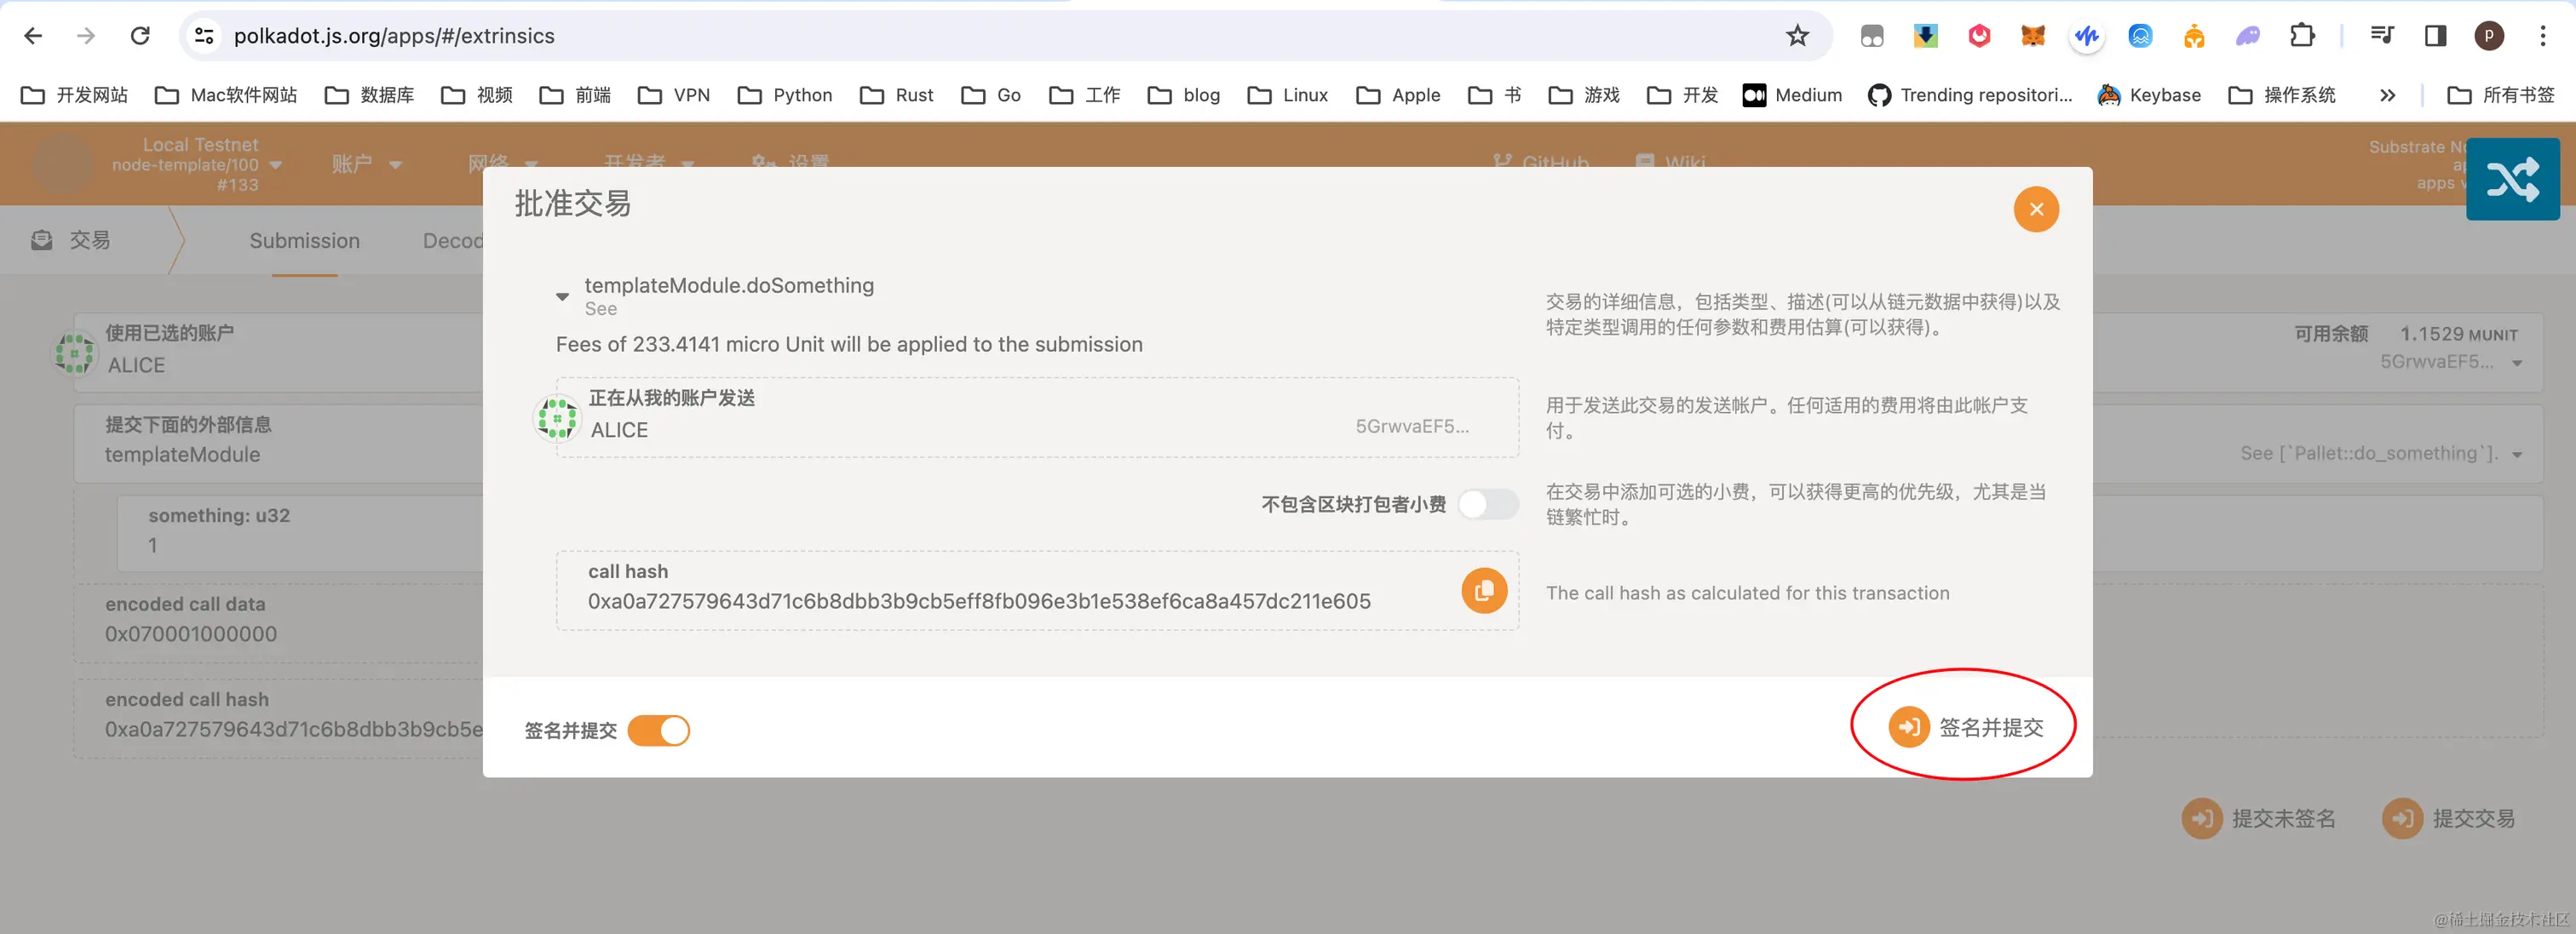Copy the call hash with orange icon
2576x934 pixels.
[x=1484, y=591]
